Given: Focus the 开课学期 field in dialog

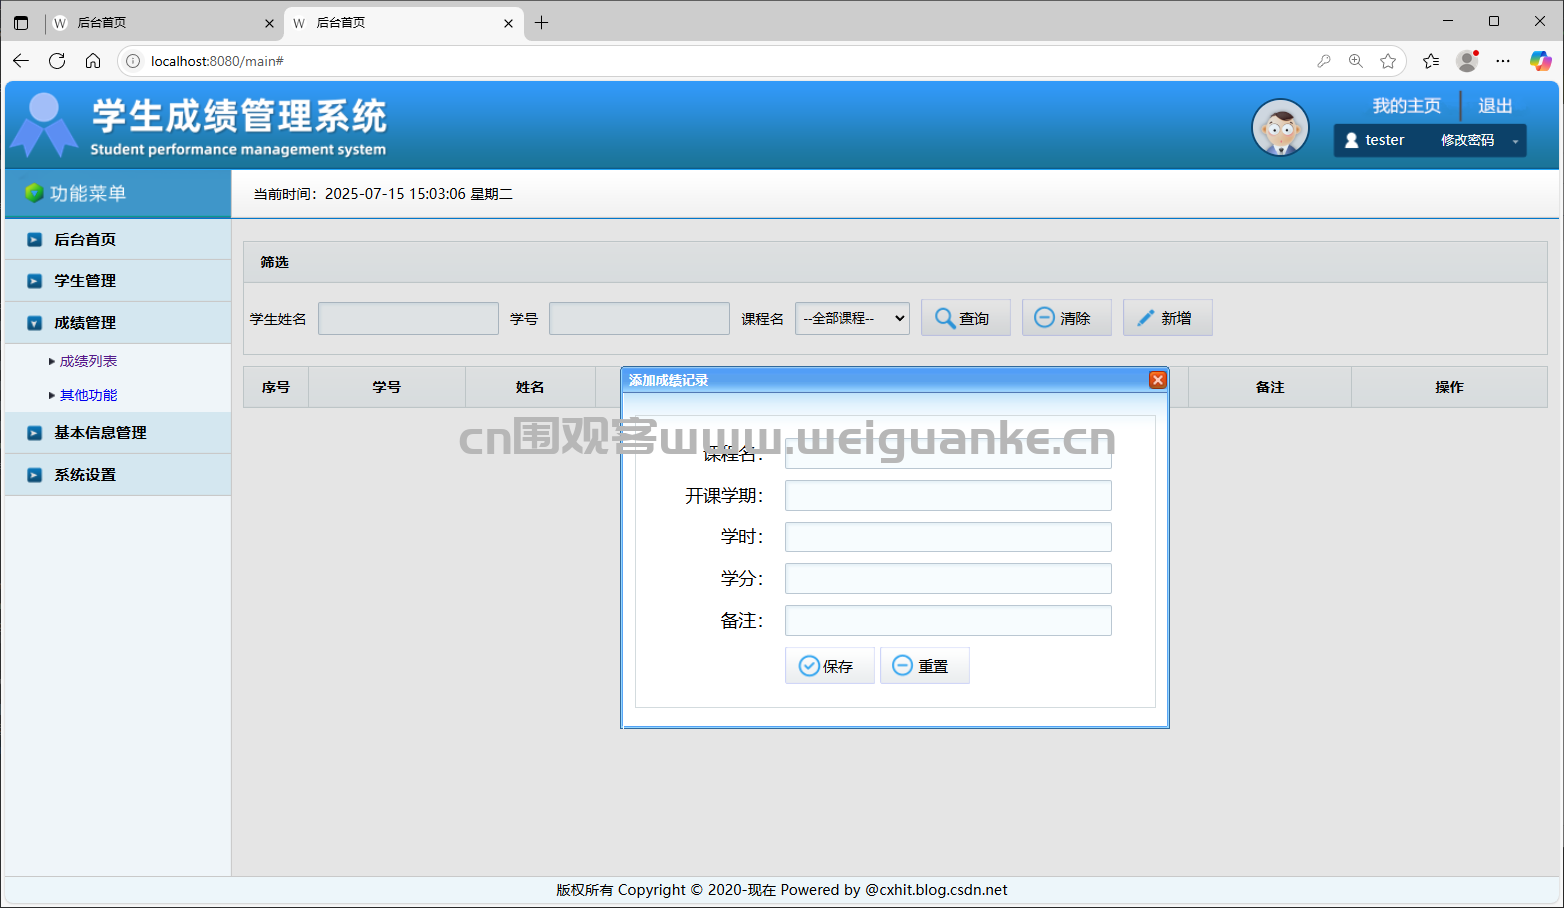Looking at the screenshot, I should pos(948,495).
